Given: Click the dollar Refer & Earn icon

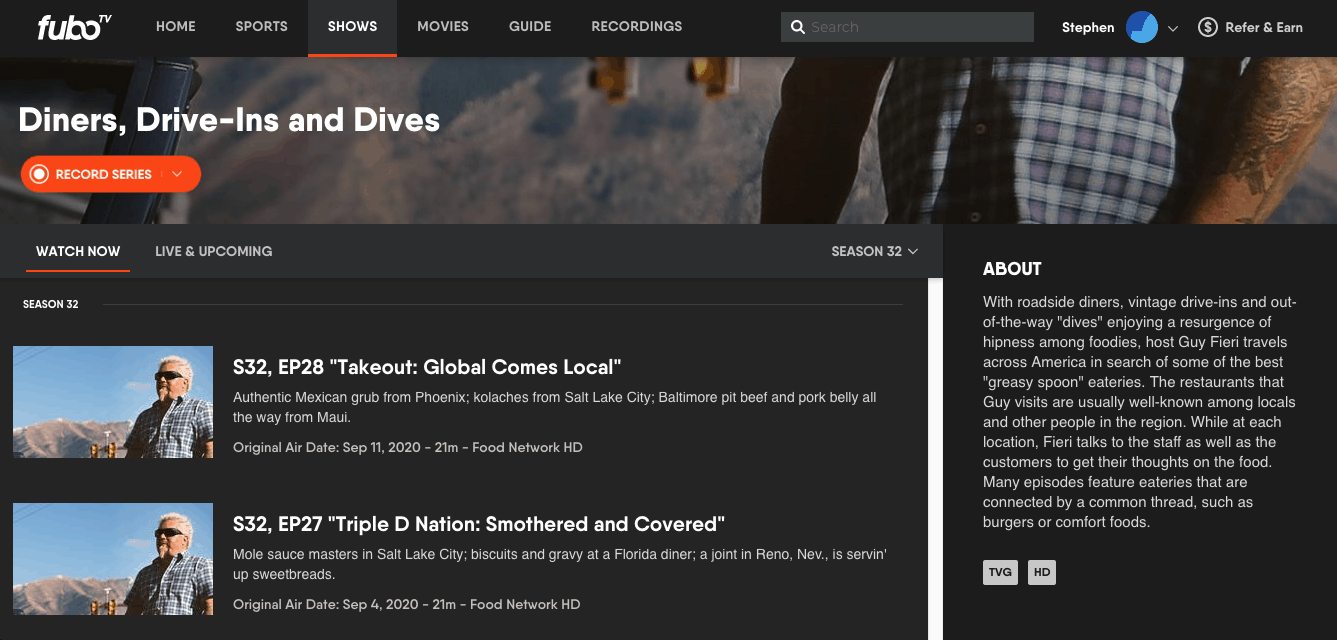Looking at the screenshot, I should coord(1207,27).
